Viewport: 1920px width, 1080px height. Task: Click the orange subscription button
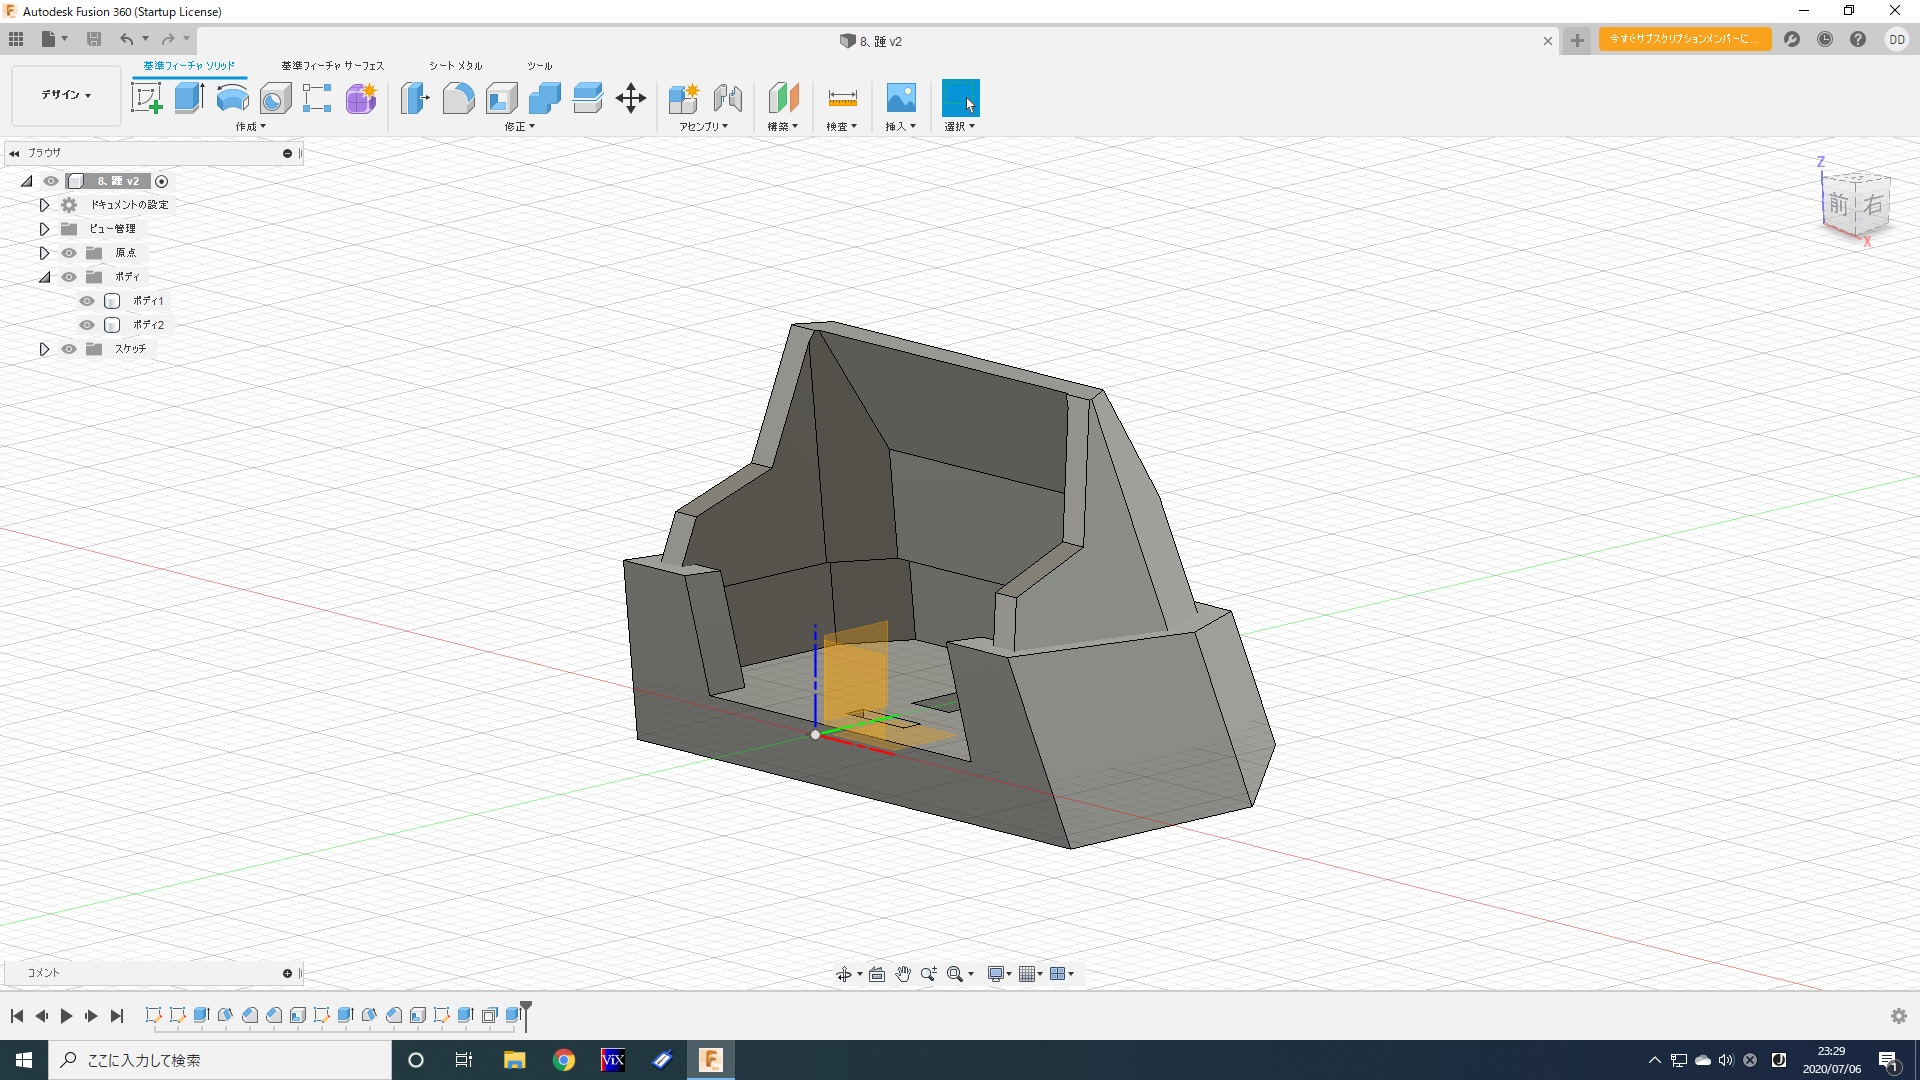[x=1684, y=39]
